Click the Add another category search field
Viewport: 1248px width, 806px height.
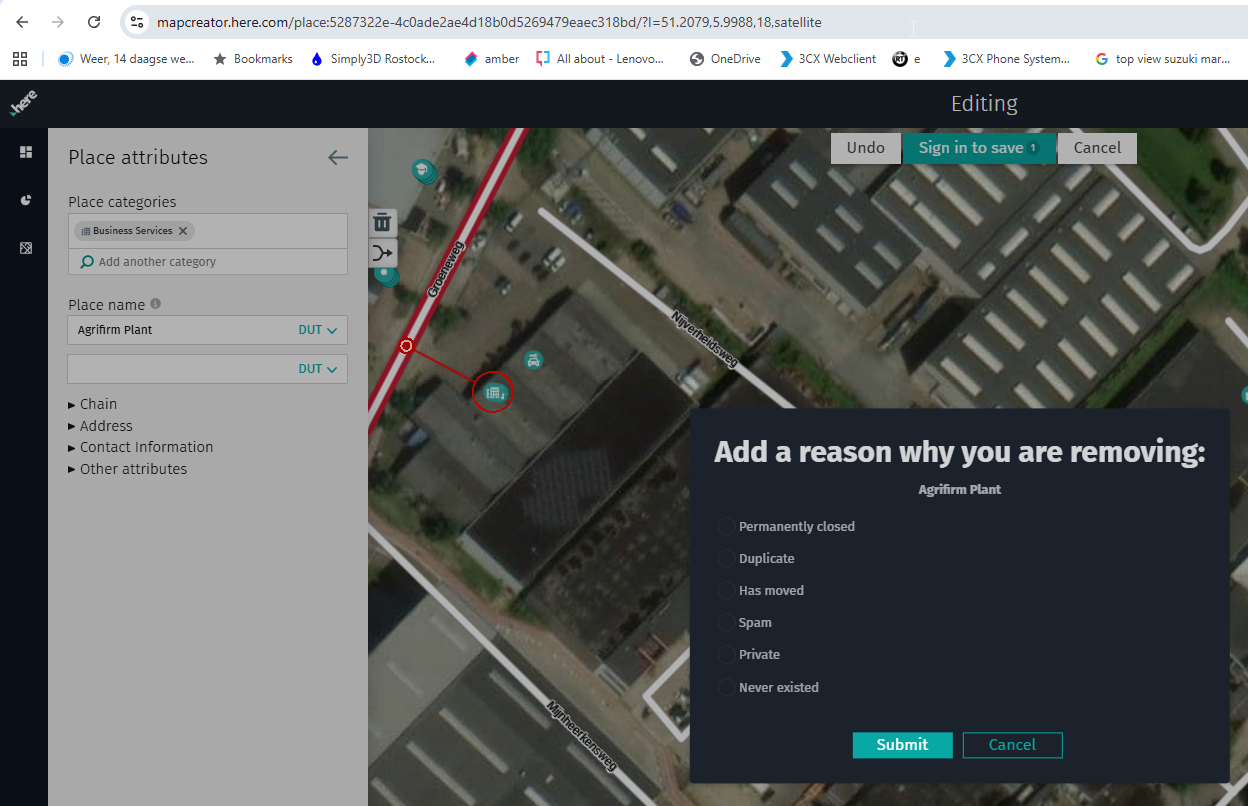point(207,262)
